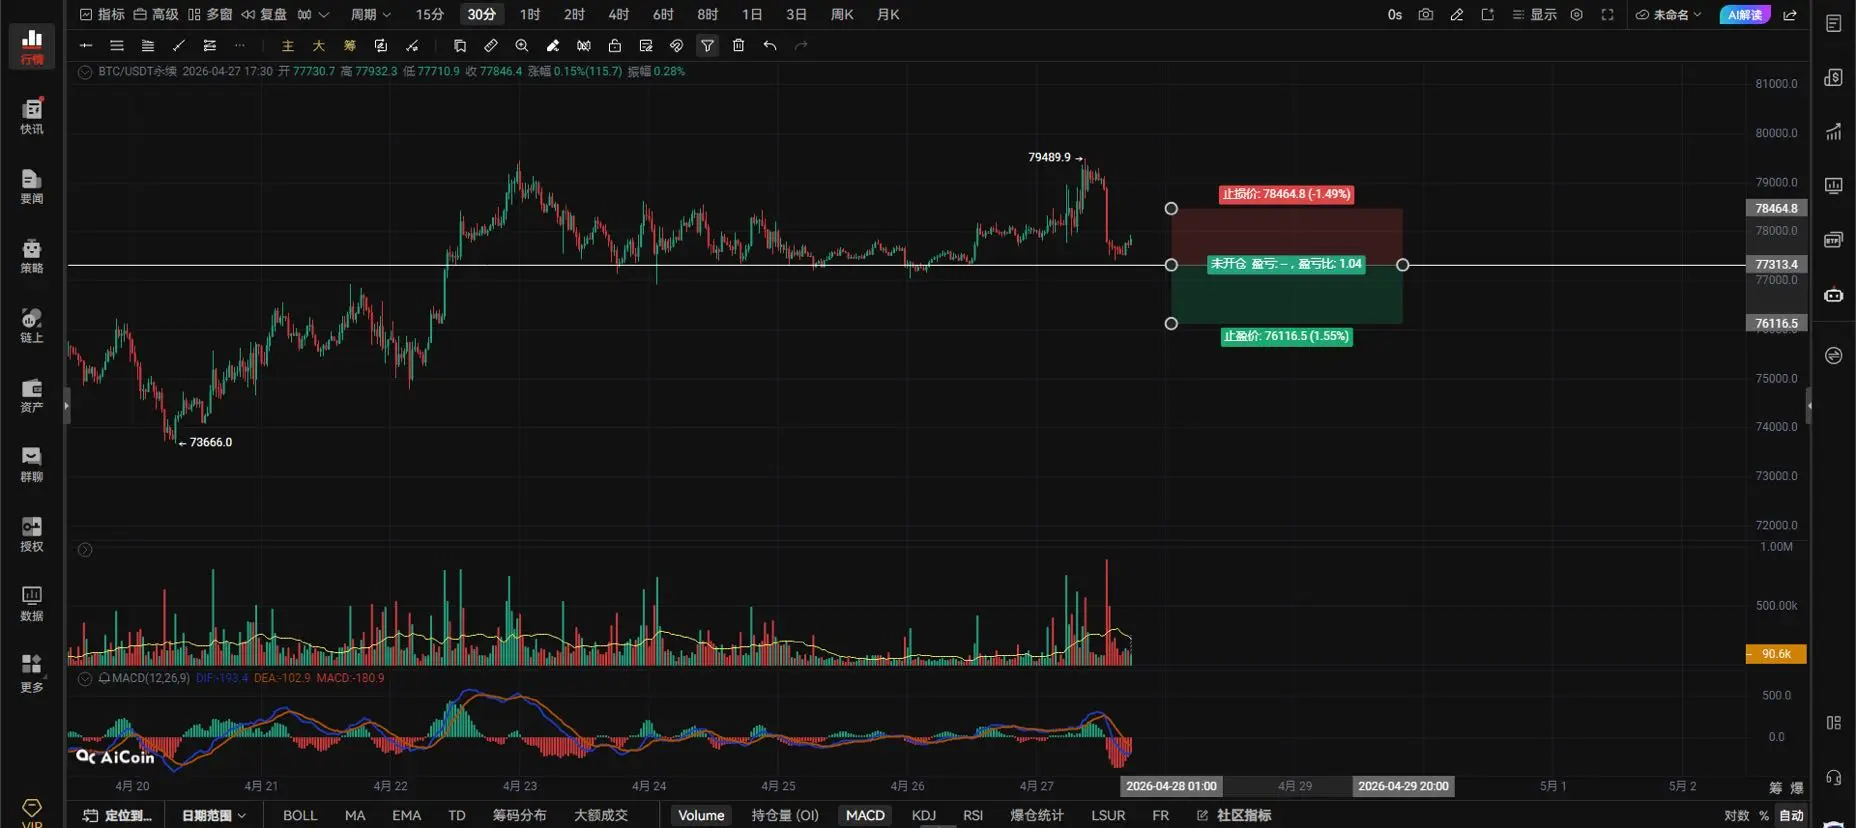Open the 资产 assets sidebar icon
The image size is (1856, 828).
(32, 394)
